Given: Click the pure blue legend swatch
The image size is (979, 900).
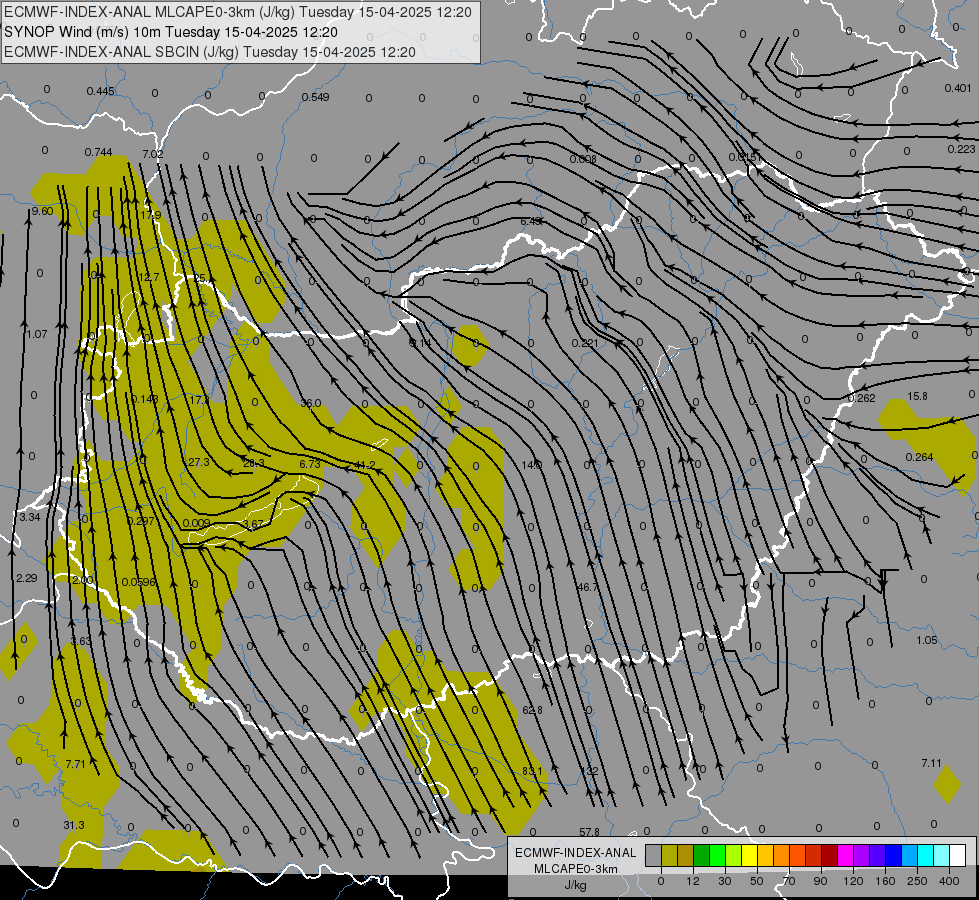Looking at the screenshot, I should [893, 856].
